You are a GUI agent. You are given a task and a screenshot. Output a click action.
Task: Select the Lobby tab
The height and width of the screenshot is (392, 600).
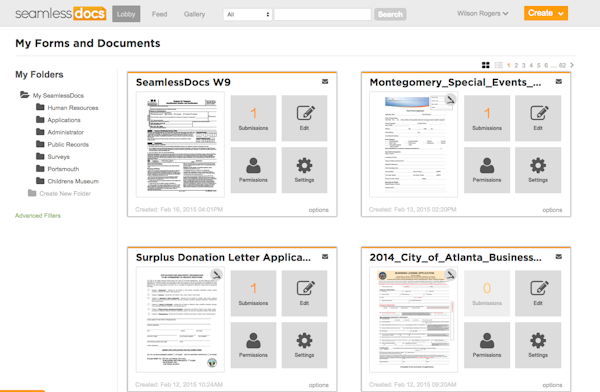(126, 14)
